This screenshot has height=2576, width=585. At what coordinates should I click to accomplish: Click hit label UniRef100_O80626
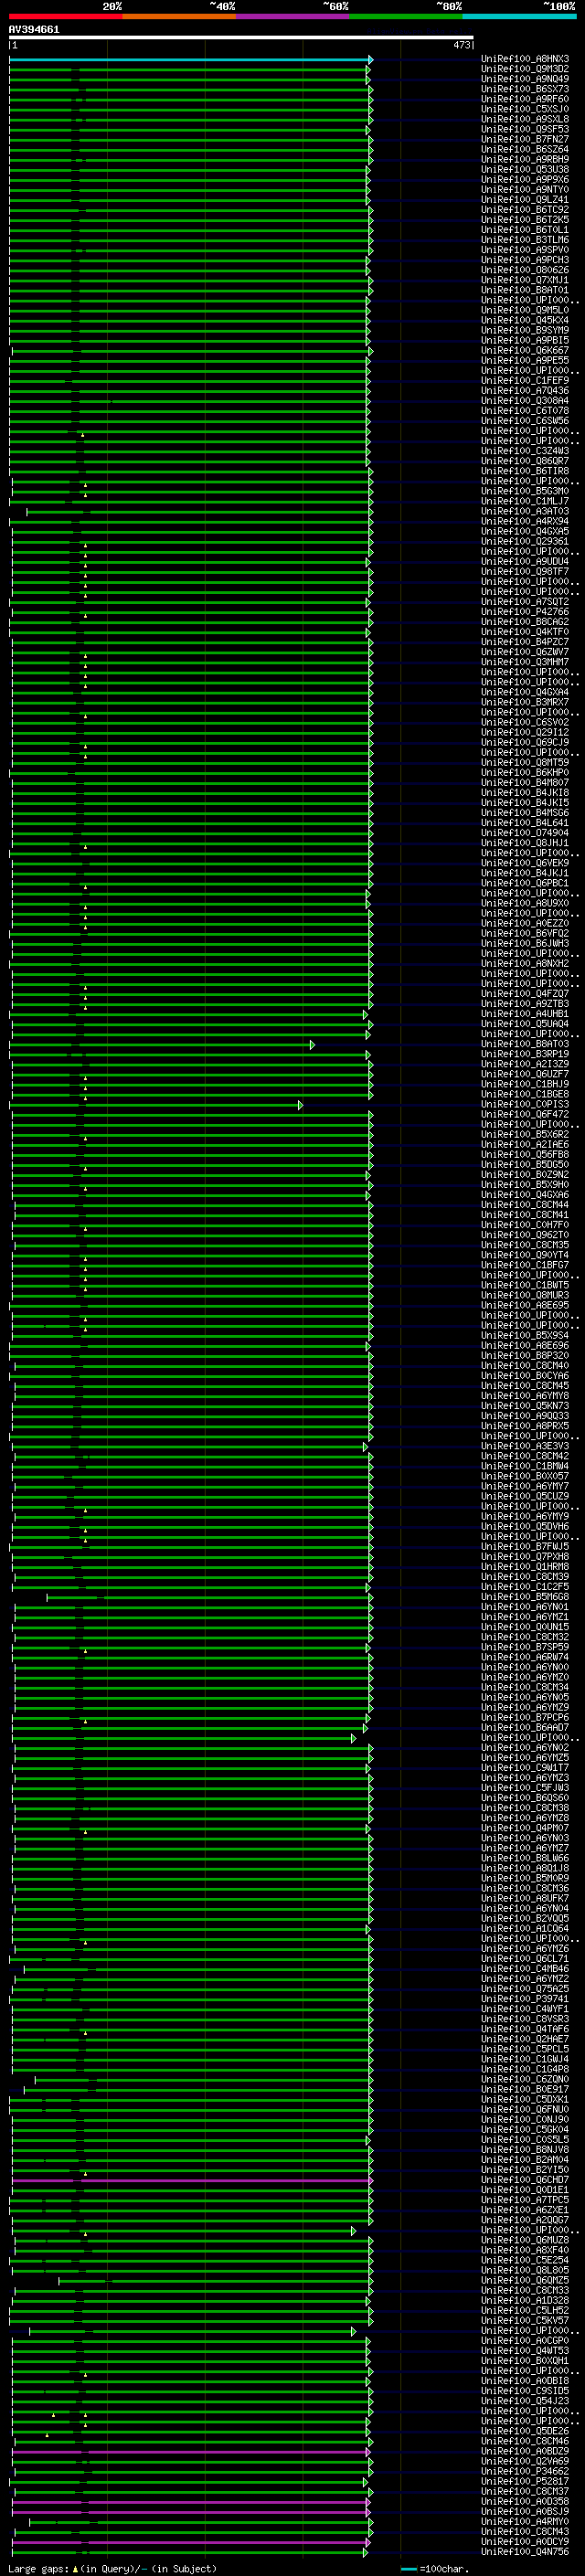[525, 270]
